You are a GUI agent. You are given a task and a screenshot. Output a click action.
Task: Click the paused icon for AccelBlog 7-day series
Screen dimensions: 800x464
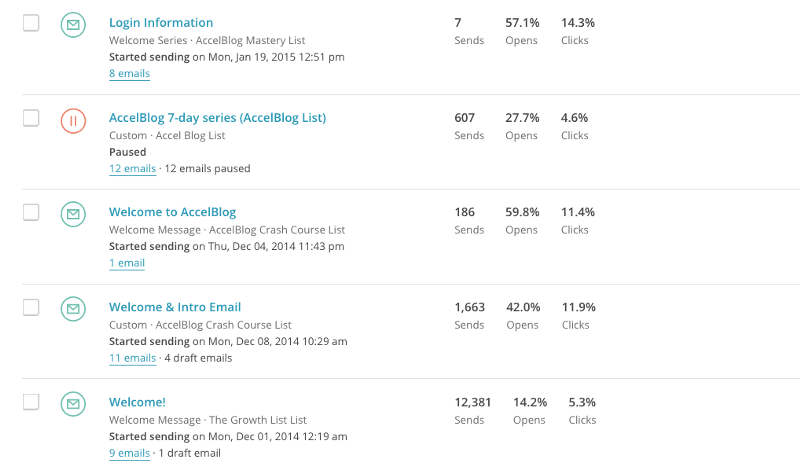point(73,120)
